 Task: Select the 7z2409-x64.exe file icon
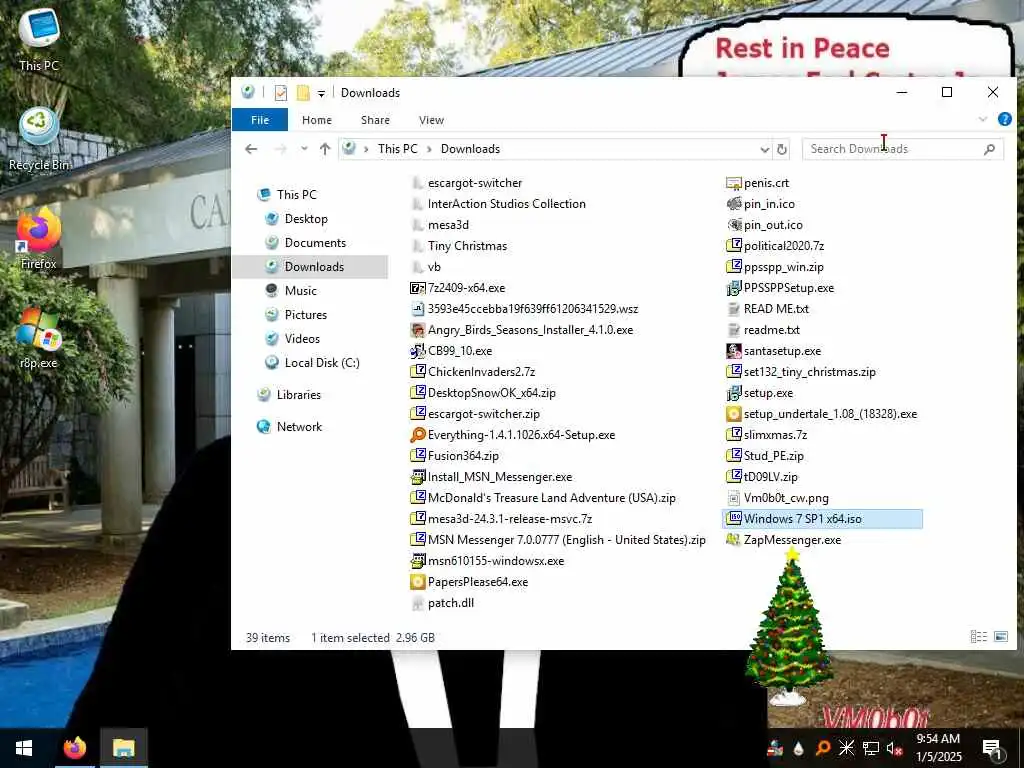[x=417, y=288]
